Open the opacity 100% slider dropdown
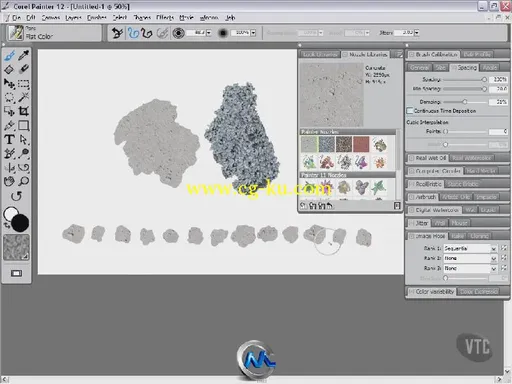 [253, 33]
